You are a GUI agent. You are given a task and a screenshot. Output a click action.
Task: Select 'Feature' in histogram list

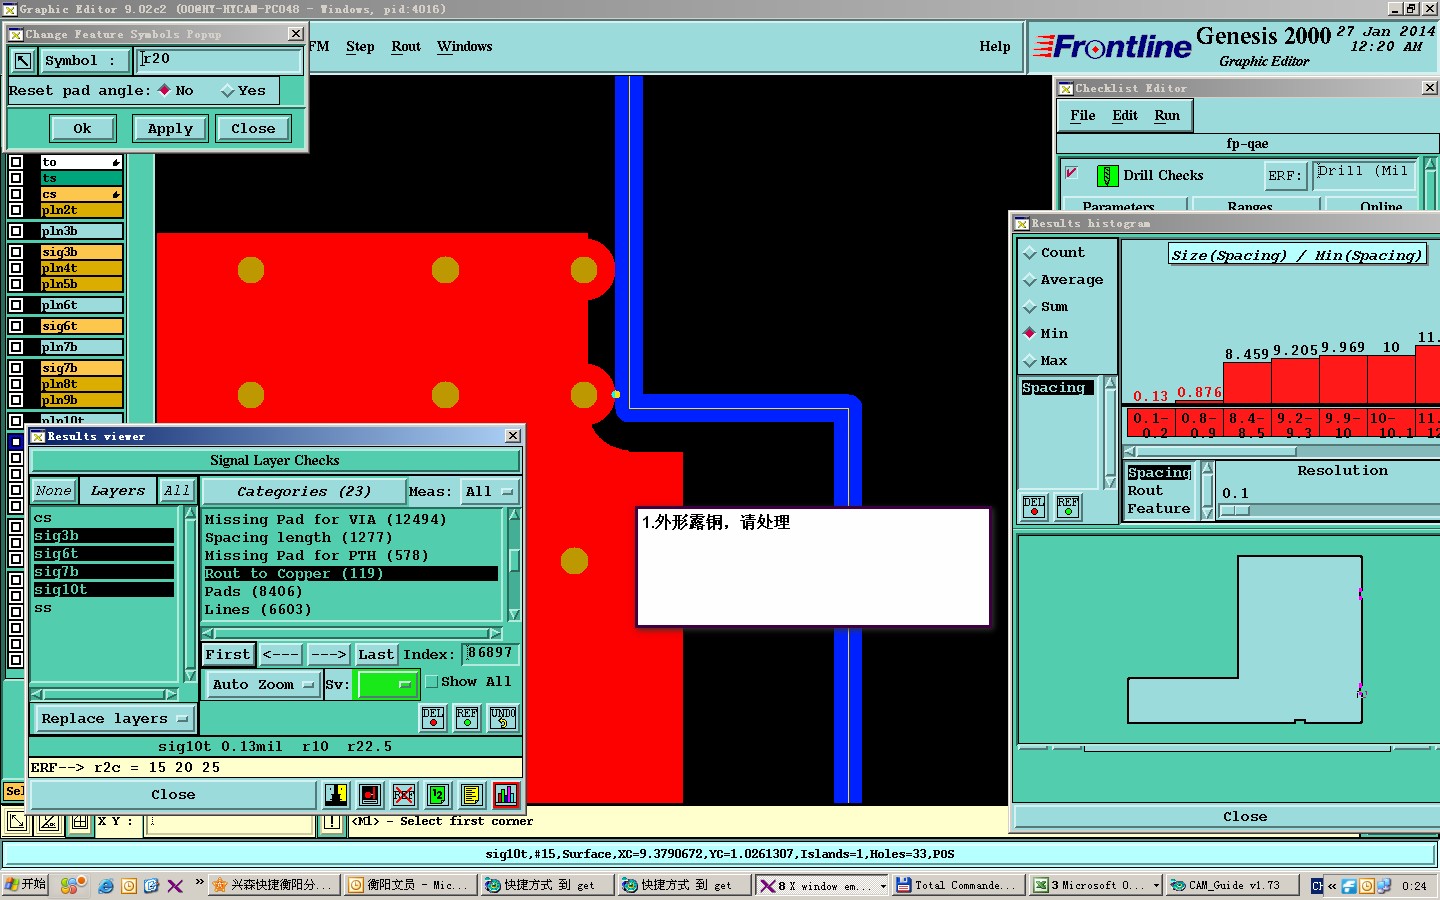1159,509
